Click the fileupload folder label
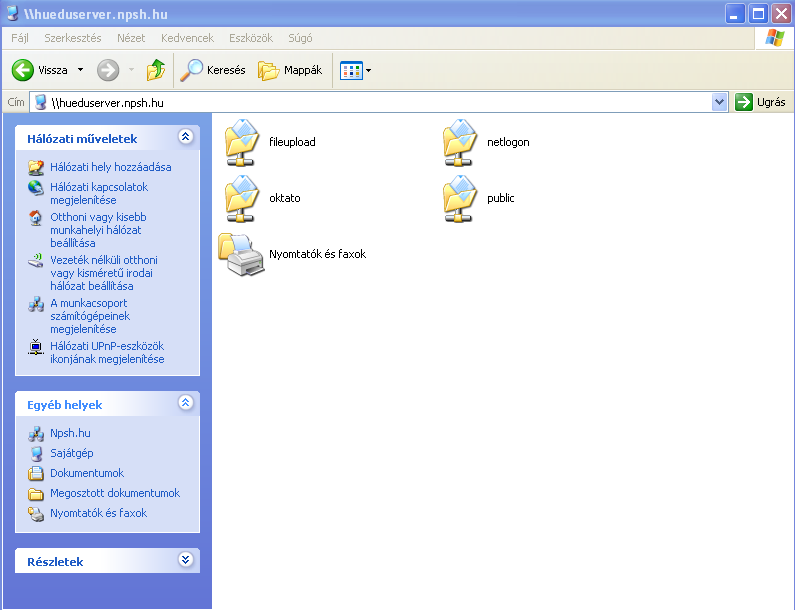Screen dimensions: 795x610 (x=292, y=142)
